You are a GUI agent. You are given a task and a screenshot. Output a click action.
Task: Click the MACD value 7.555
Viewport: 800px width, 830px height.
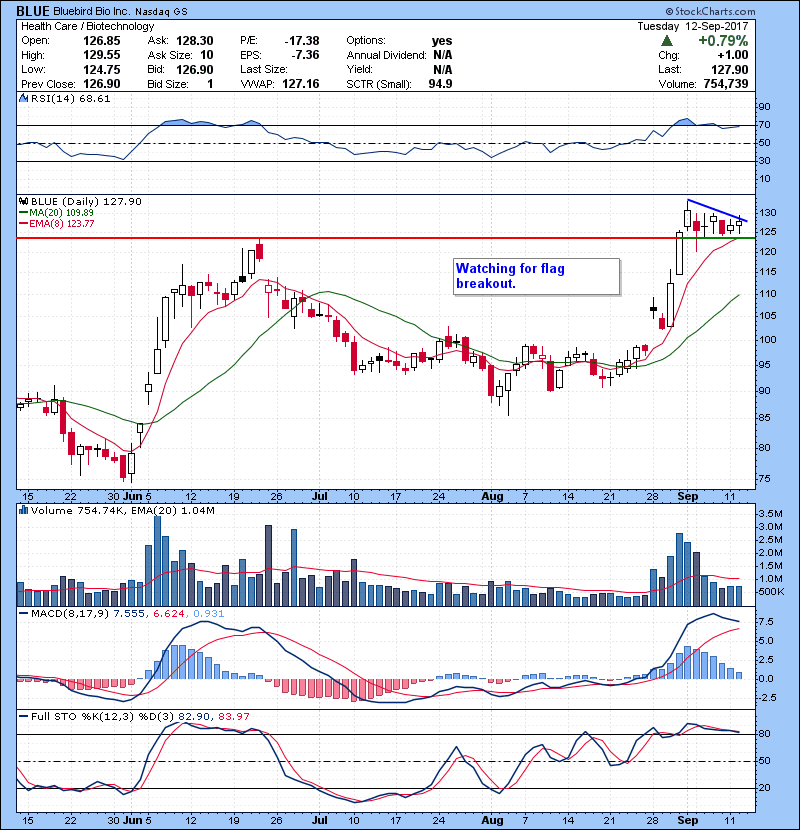coord(129,614)
